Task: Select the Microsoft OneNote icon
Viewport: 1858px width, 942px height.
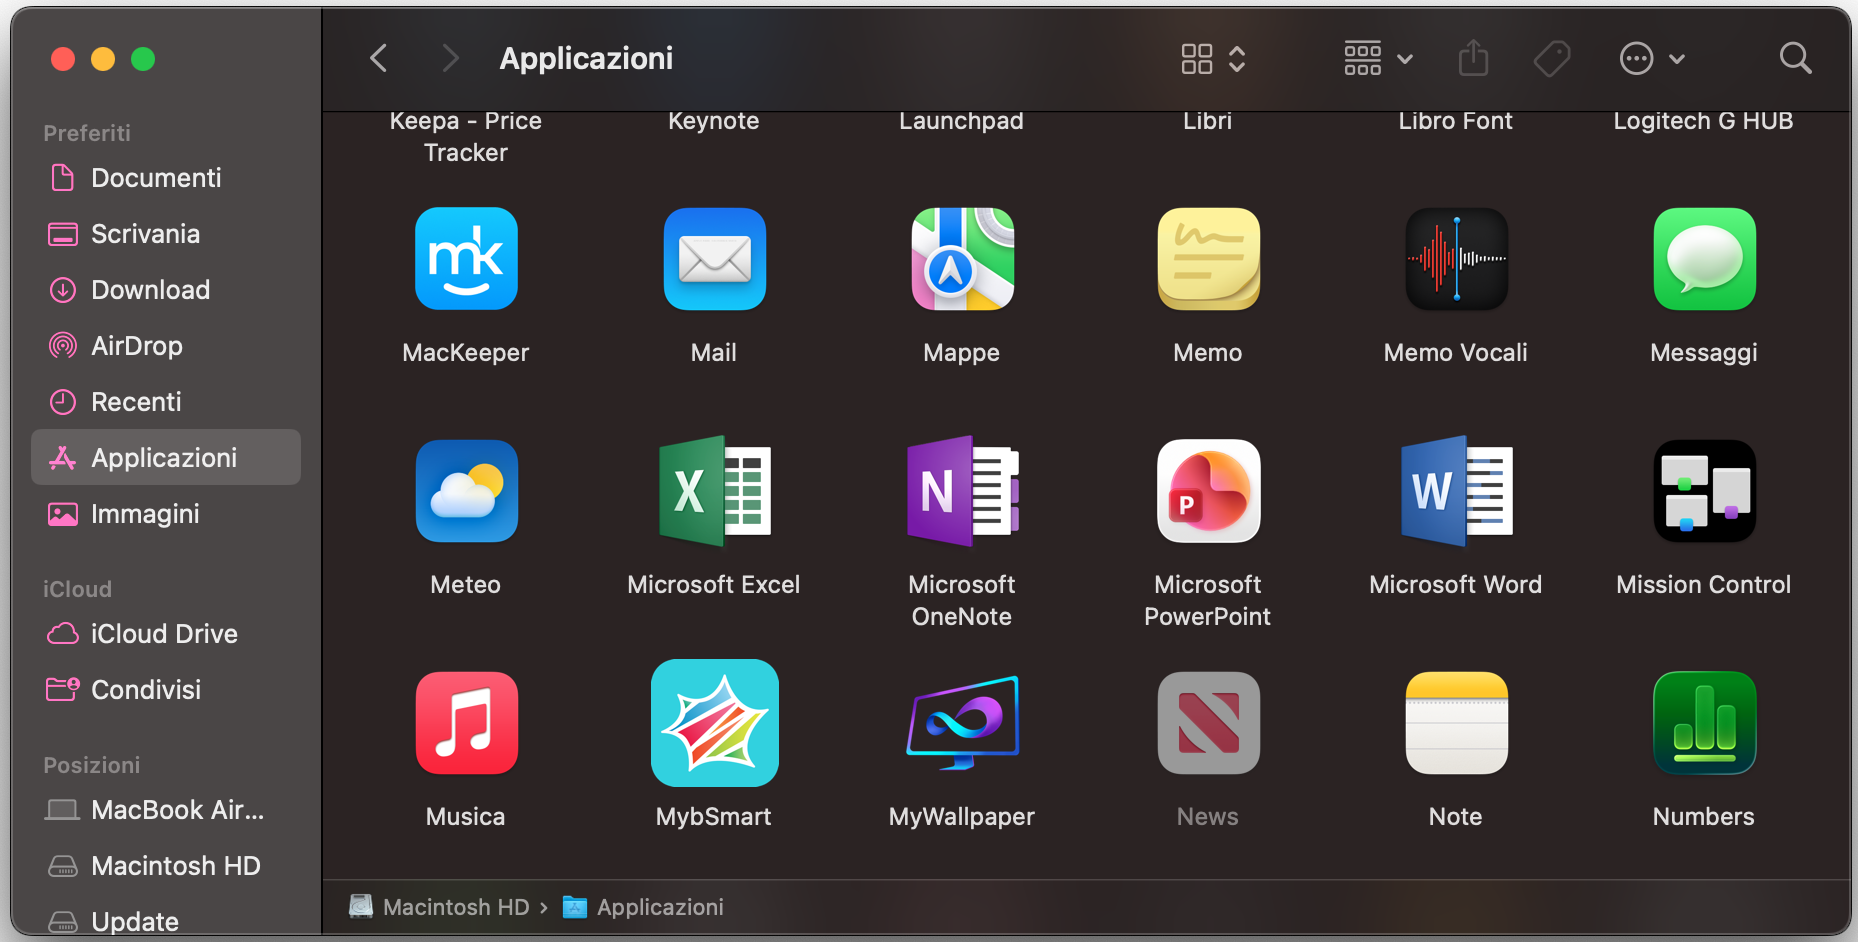Action: tap(962, 491)
